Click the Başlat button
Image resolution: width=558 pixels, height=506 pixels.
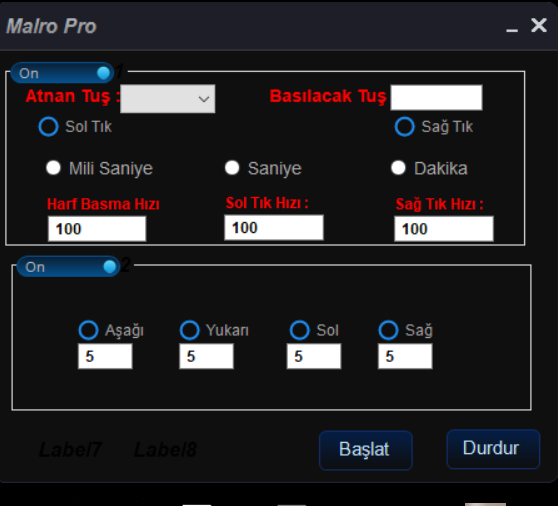pyautogui.click(x=366, y=450)
